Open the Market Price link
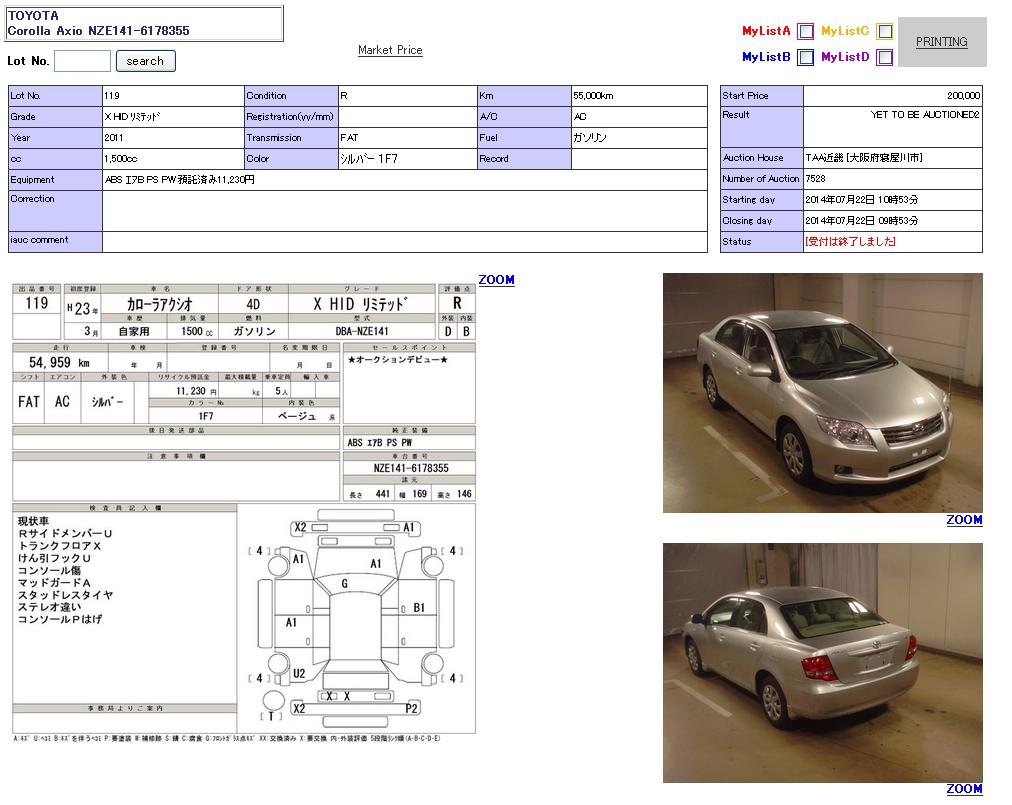Image resolution: width=1012 pixels, height=805 pixels. click(x=390, y=50)
